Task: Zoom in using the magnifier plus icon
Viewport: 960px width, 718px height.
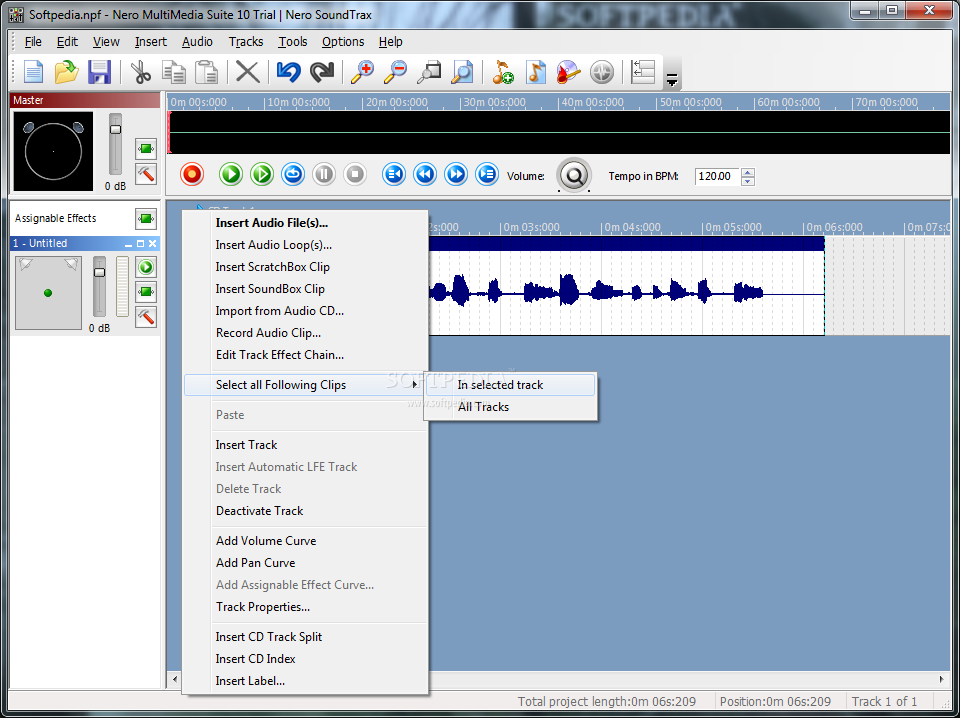Action: point(362,72)
